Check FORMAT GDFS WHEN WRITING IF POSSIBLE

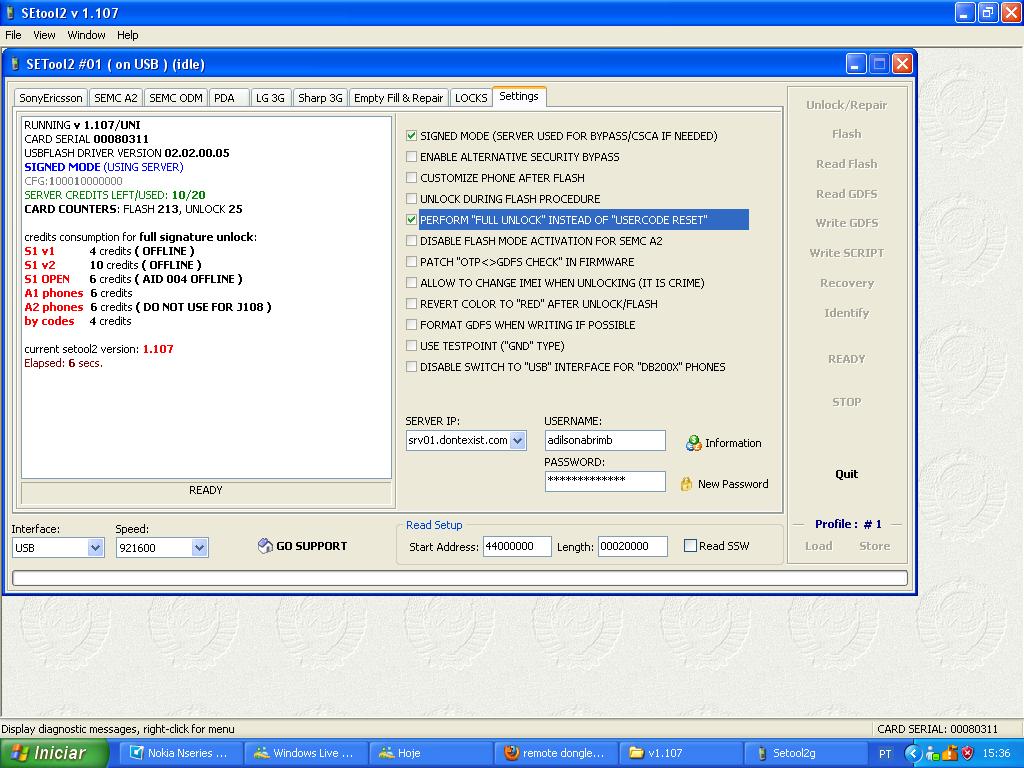click(411, 325)
